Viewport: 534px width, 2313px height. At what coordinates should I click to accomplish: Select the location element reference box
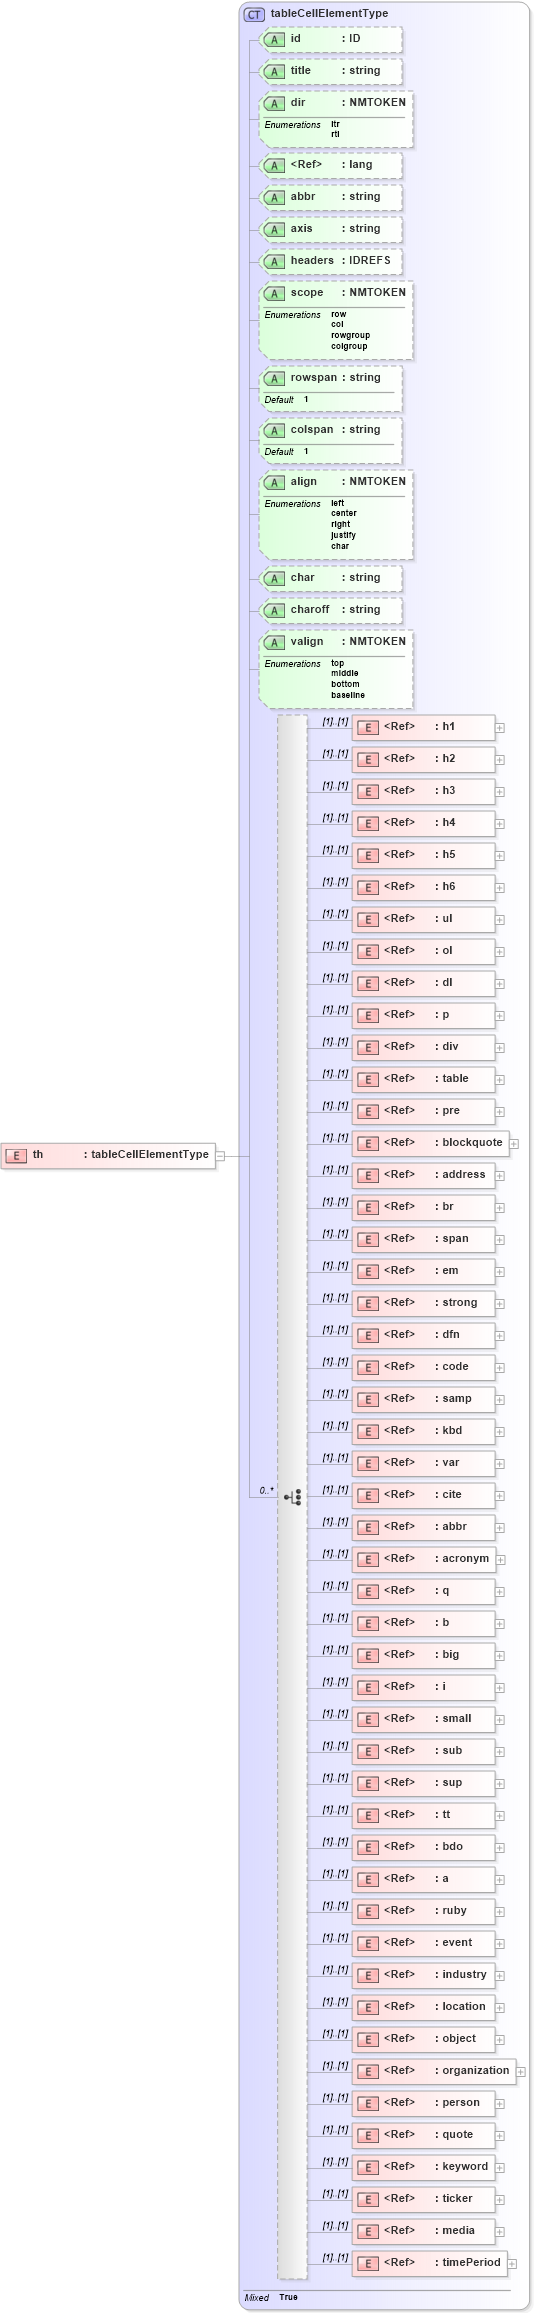coord(423,2007)
